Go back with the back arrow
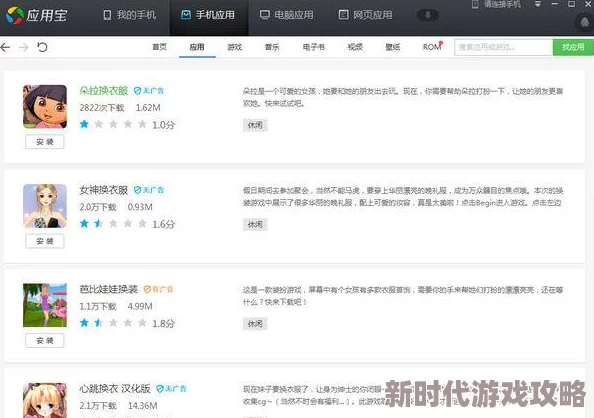The width and height of the screenshot is (594, 418). point(6,47)
